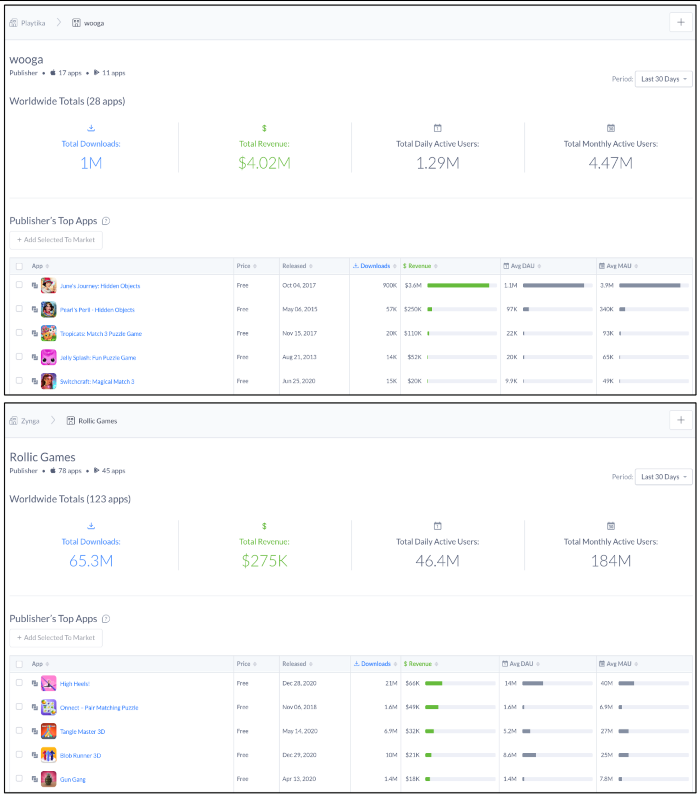Click the plus icon in wooga header
Screen dimensions: 700x798
coord(681,22)
